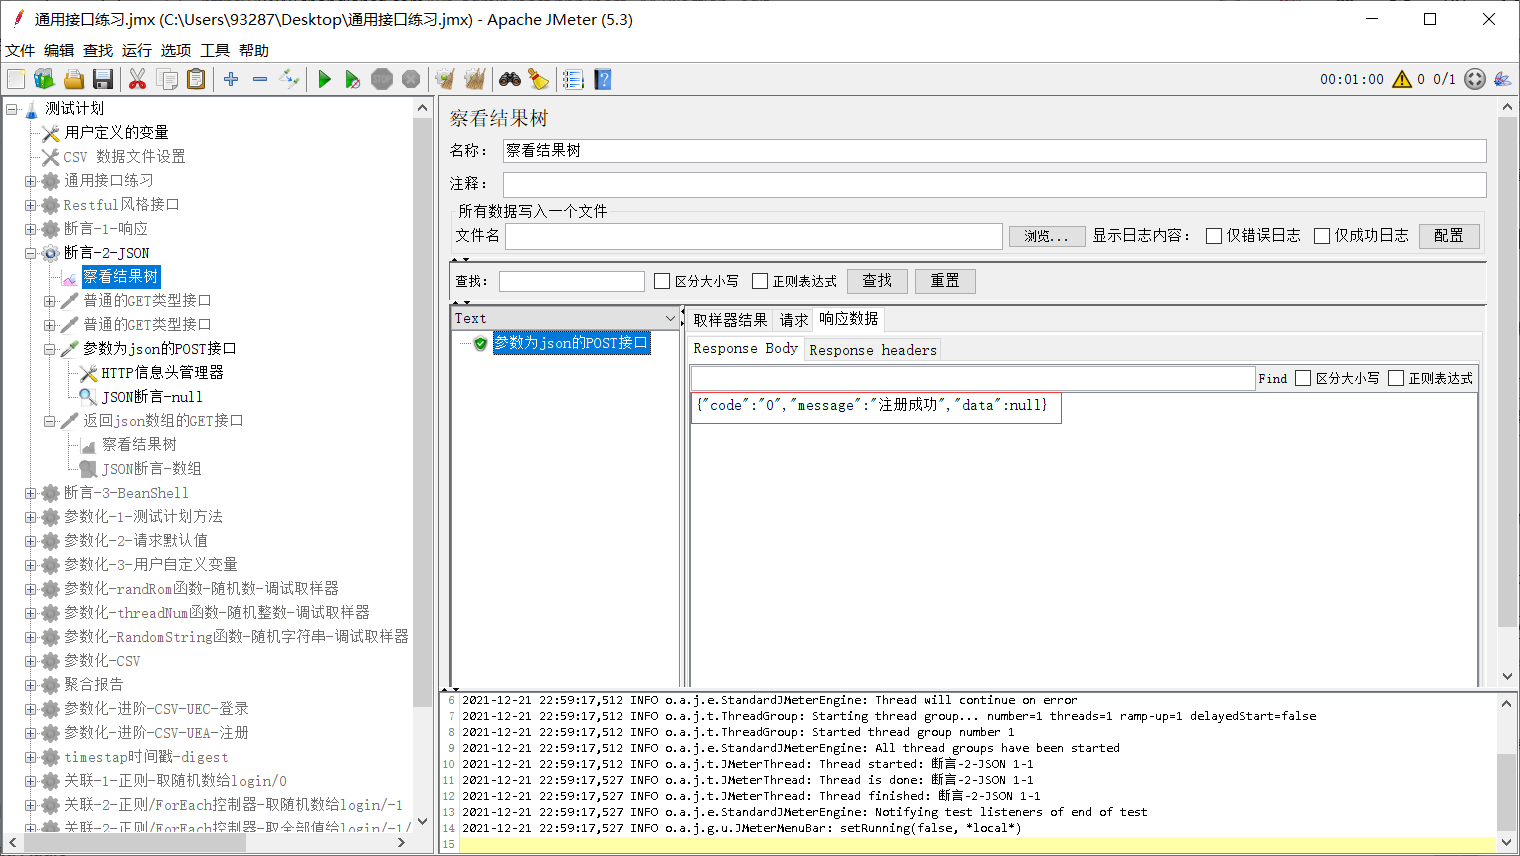The image size is (1520, 856).
Task: Shut down test with grey X icon
Action: pos(411,79)
